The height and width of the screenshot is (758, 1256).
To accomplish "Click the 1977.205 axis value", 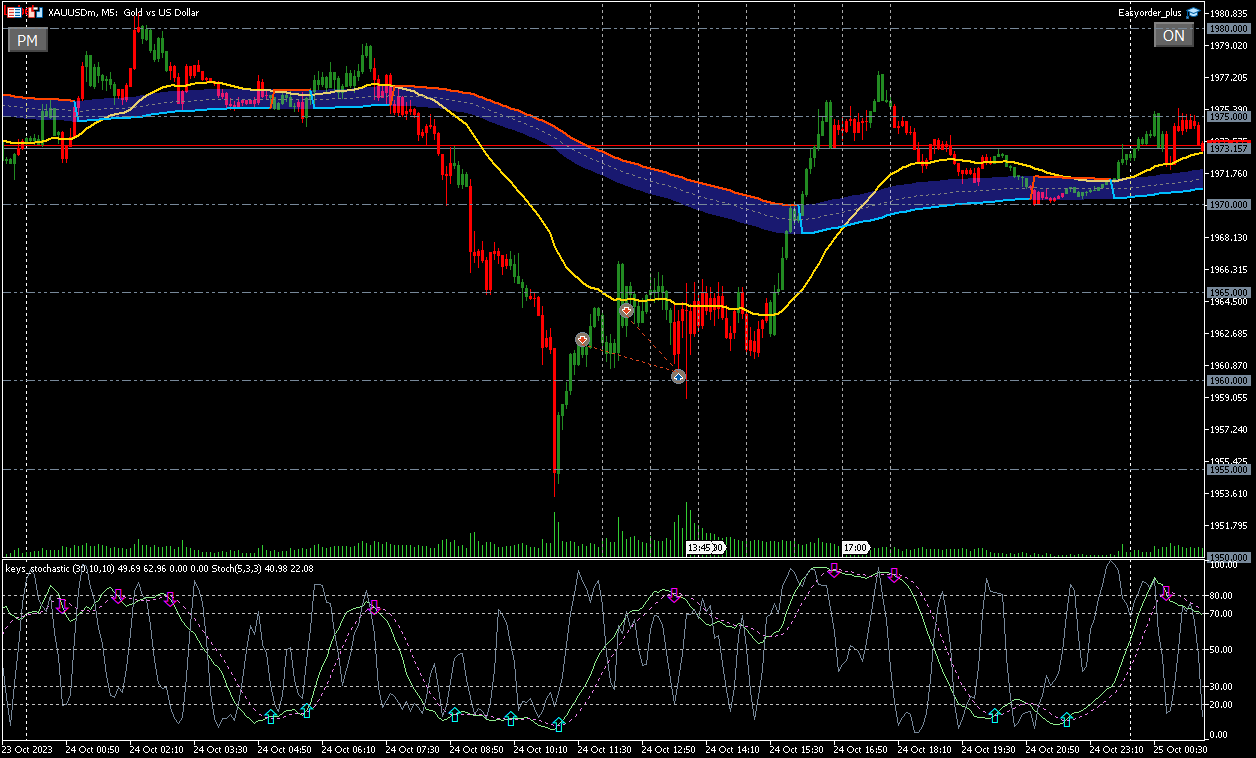I will point(1229,78).
